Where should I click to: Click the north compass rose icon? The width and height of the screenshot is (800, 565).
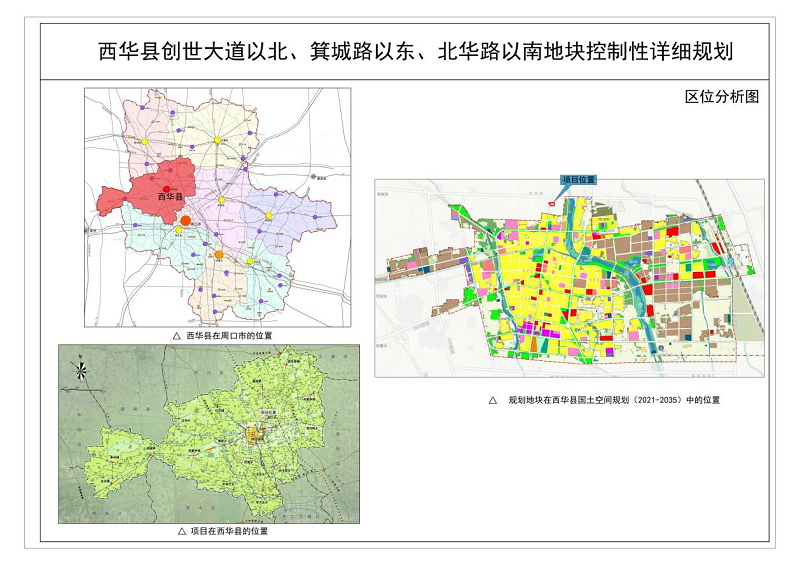(81, 369)
